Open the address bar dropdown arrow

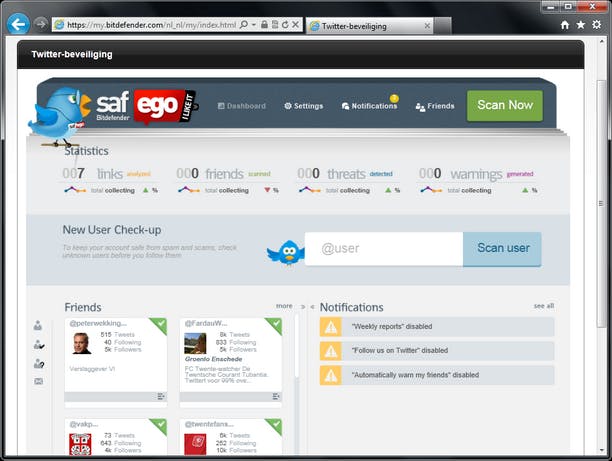point(254,25)
